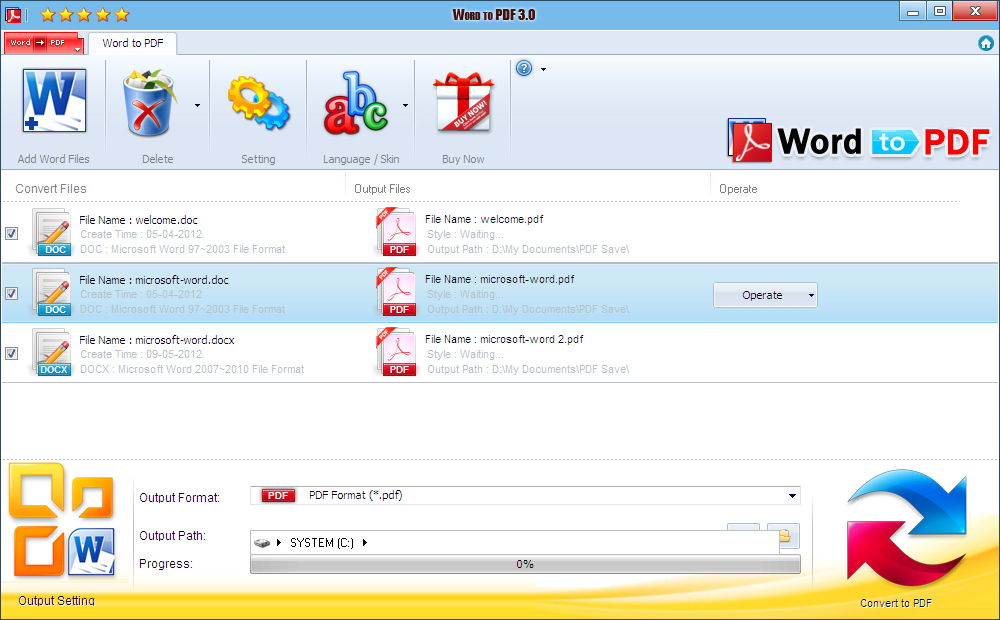Screen dimensions: 1000x620
Task: Open Setting via the gears icon
Action: click(x=258, y=103)
